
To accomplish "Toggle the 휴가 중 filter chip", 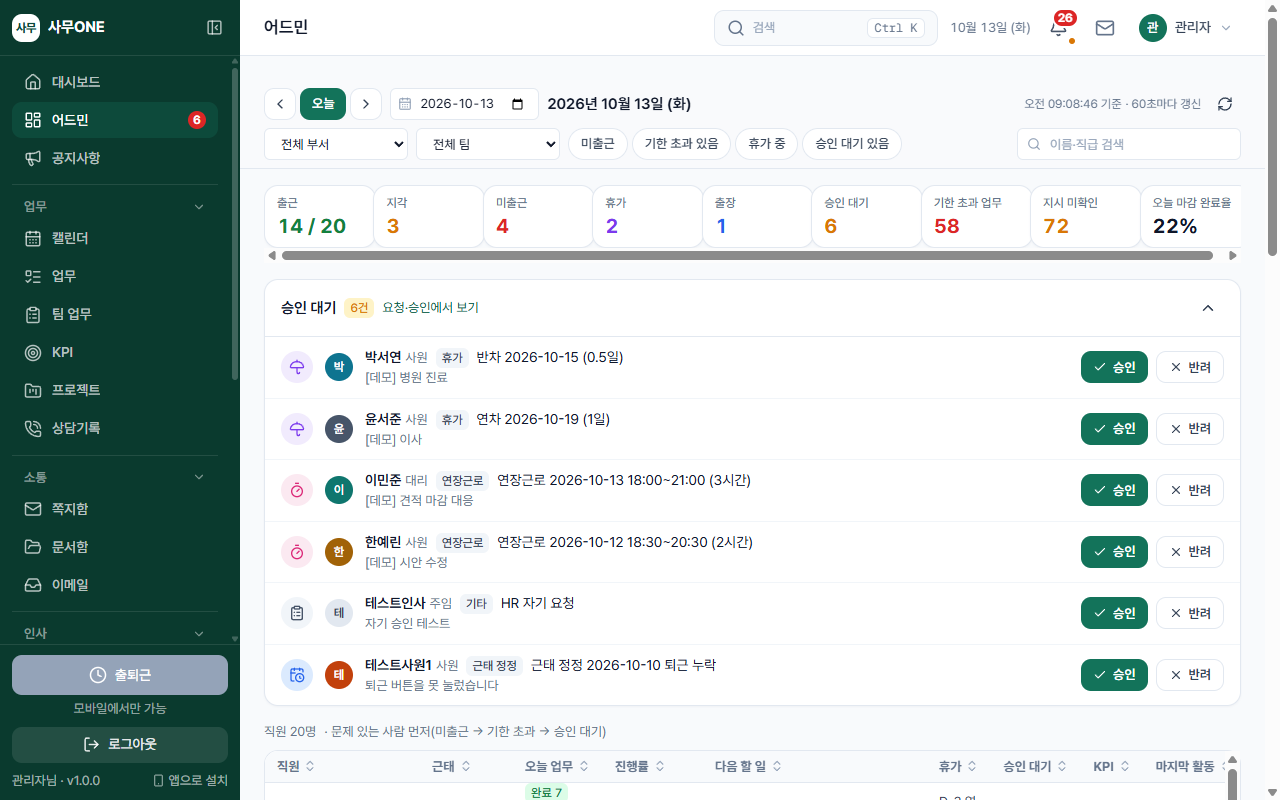I will pos(767,144).
